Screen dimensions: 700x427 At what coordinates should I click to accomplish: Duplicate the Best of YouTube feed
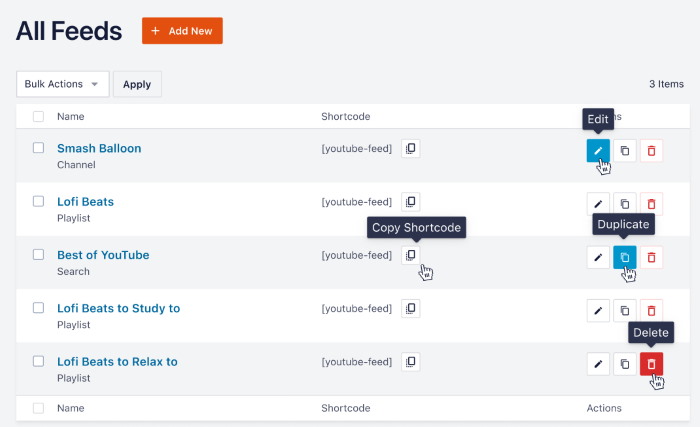pyautogui.click(x=624, y=257)
